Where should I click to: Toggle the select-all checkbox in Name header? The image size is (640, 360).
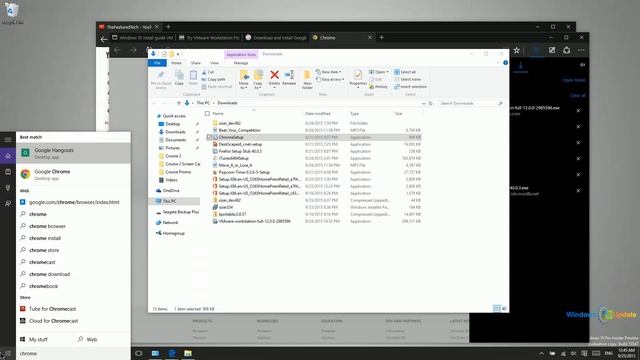[x=207, y=113]
